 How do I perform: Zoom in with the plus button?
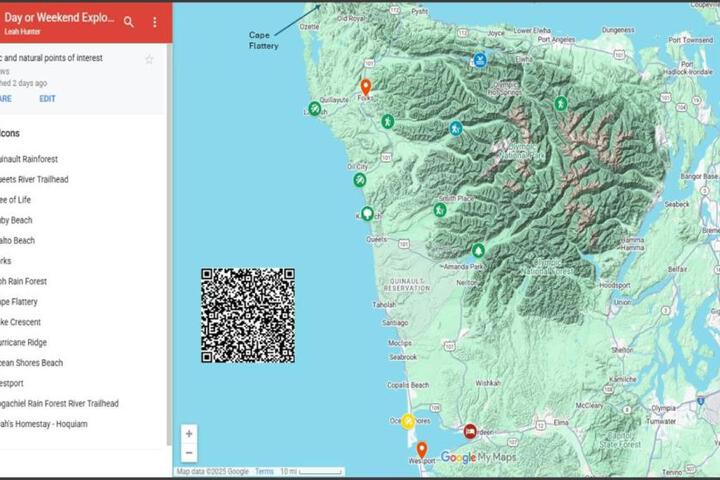(189, 434)
